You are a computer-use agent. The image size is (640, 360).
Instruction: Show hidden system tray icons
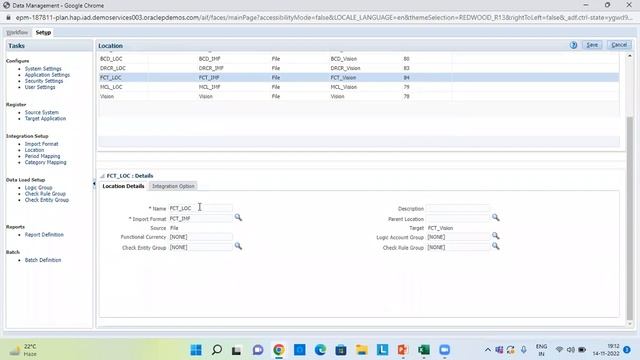487,350
